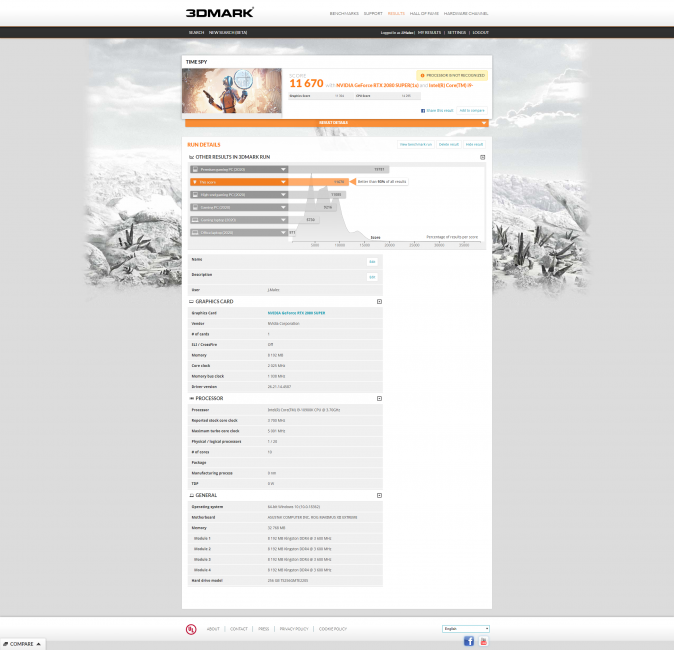Open the Results menu
Image resolution: width=674 pixels, height=650 pixels.
[396, 13]
